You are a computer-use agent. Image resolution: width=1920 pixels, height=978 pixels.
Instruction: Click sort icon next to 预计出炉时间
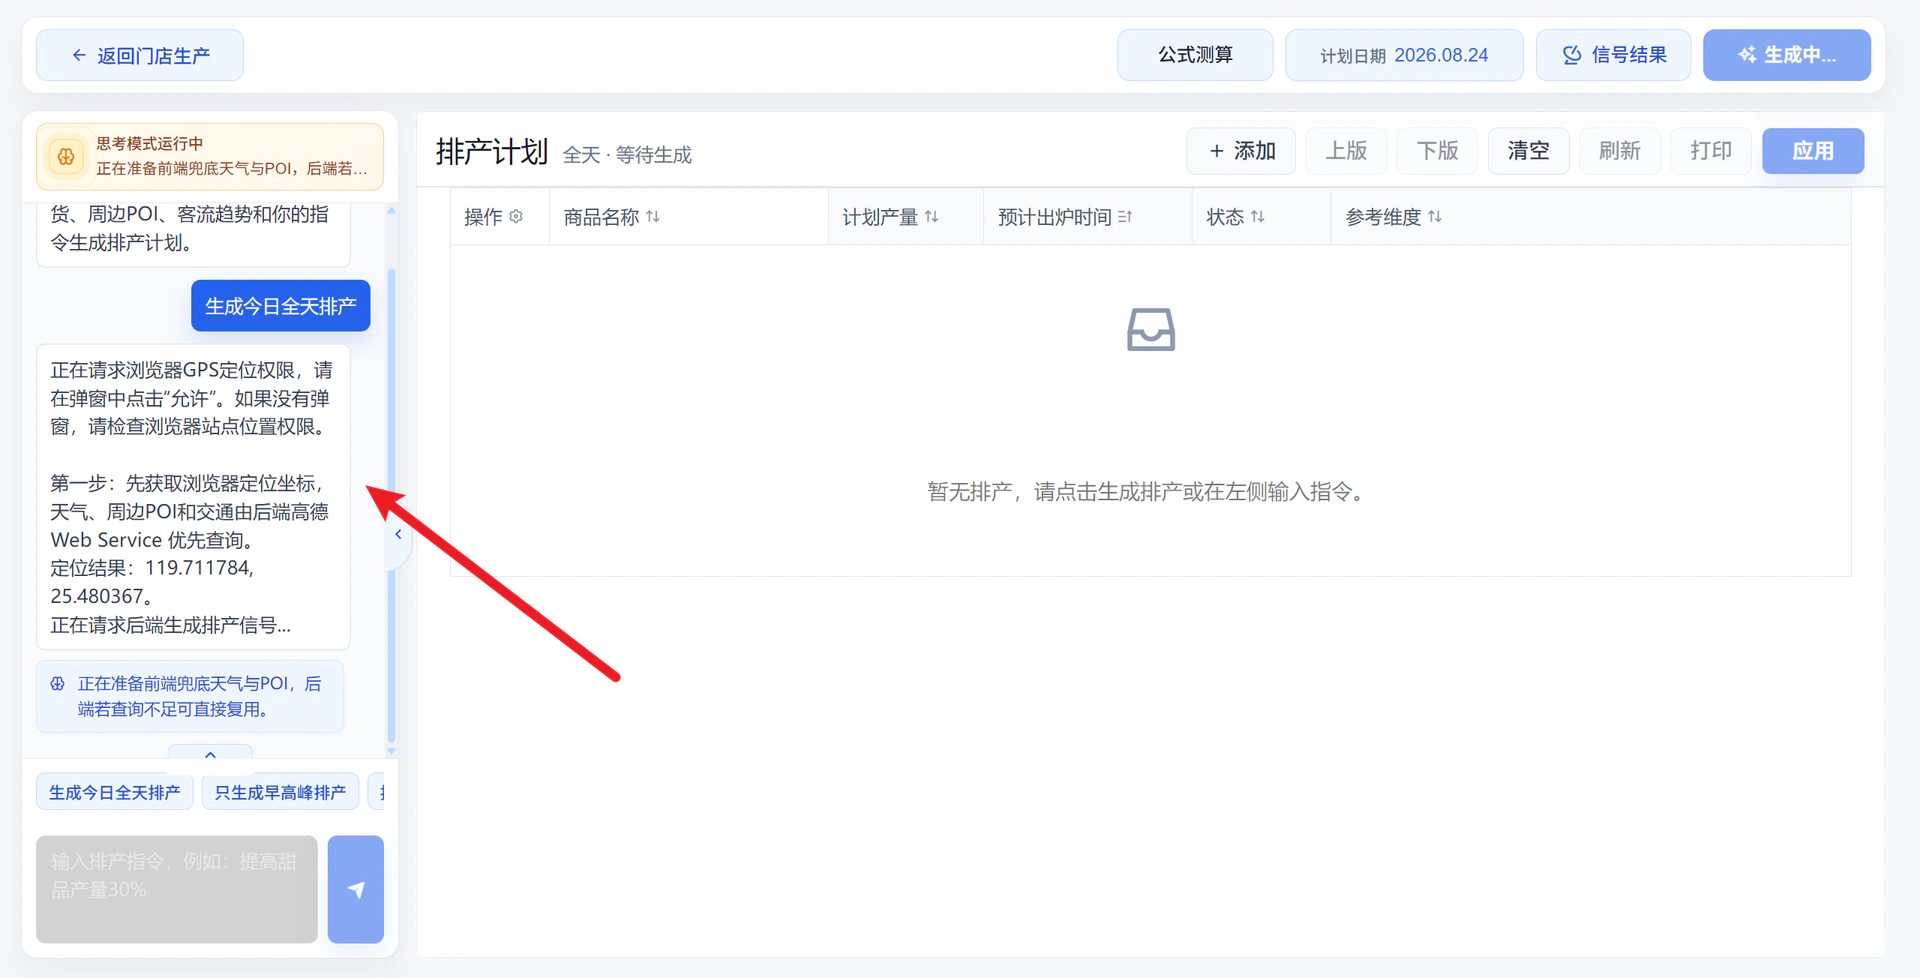(1125, 216)
